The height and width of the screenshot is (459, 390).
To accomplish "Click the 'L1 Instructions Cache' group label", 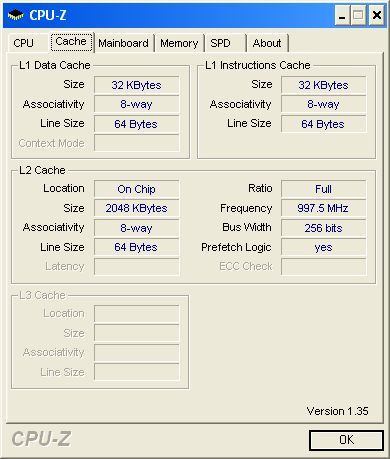I will tap(257, 65).
